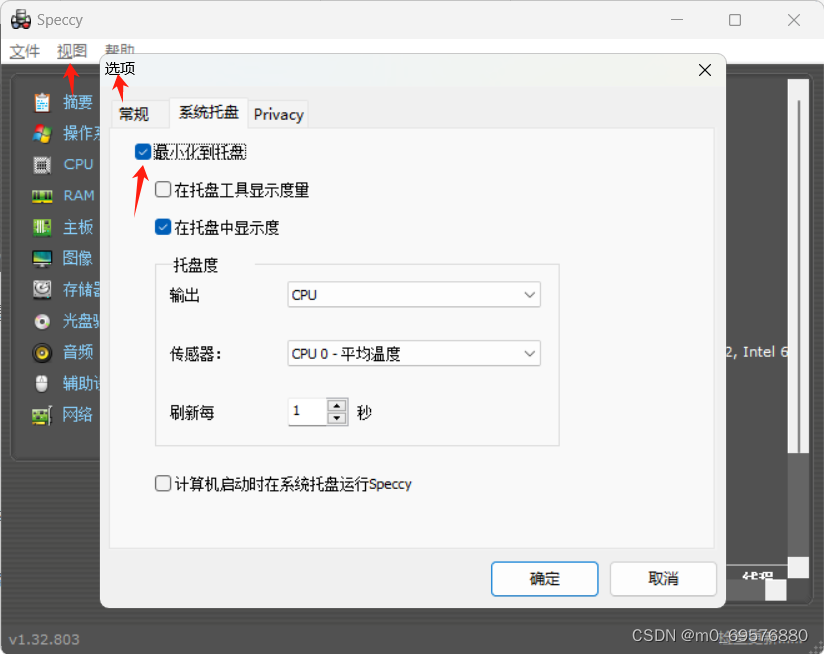Open the 帮助 menu
824x654 pixels.
tap(120, 50)
